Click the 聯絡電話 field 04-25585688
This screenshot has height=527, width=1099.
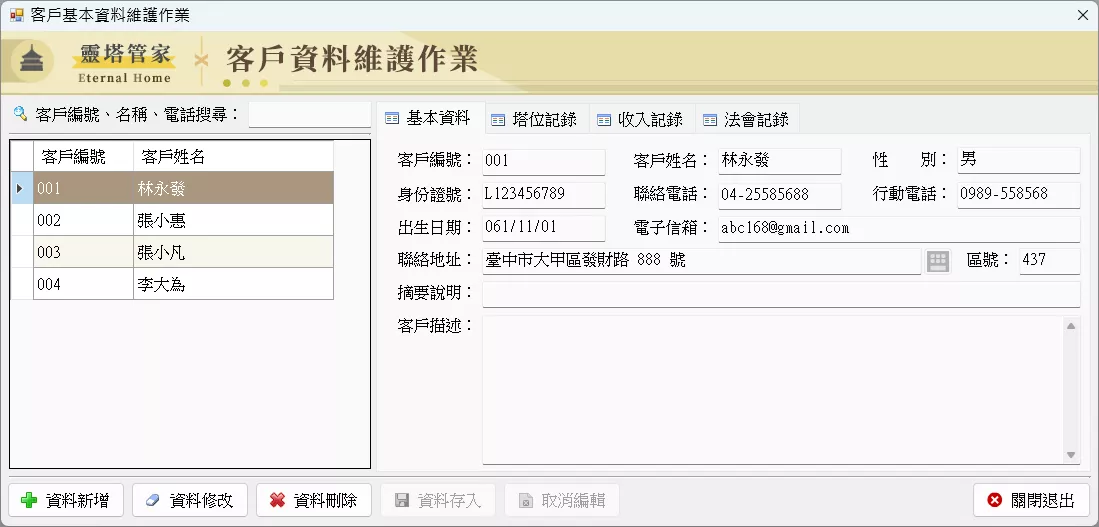point(779,196)
